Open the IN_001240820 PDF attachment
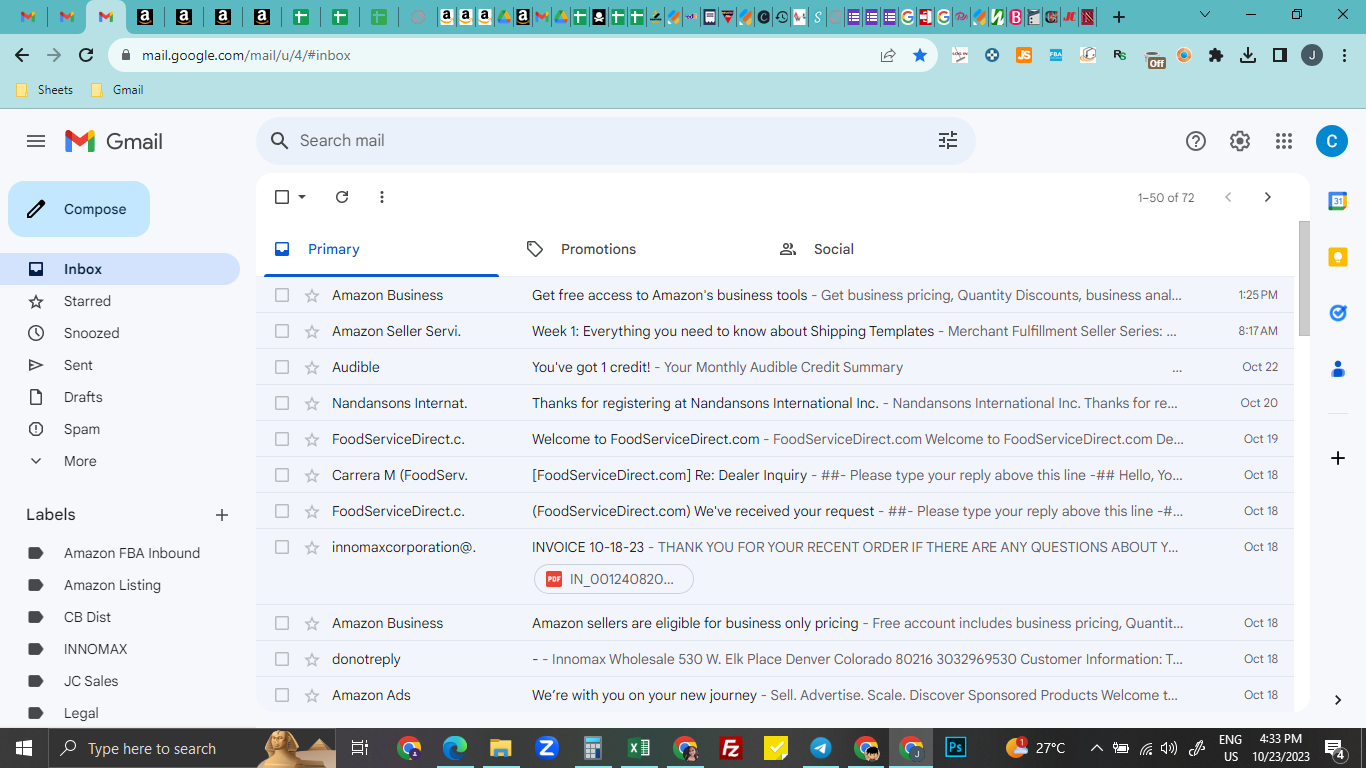 pos(614,579)
